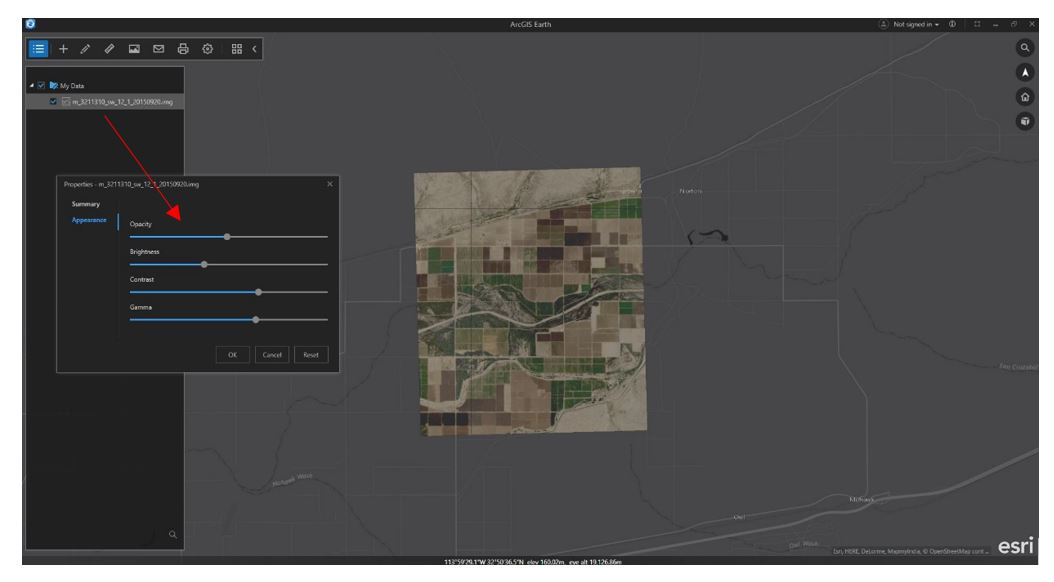Click the Properties dialog title text
1054x582 pixels.
(x=131, y=184)
